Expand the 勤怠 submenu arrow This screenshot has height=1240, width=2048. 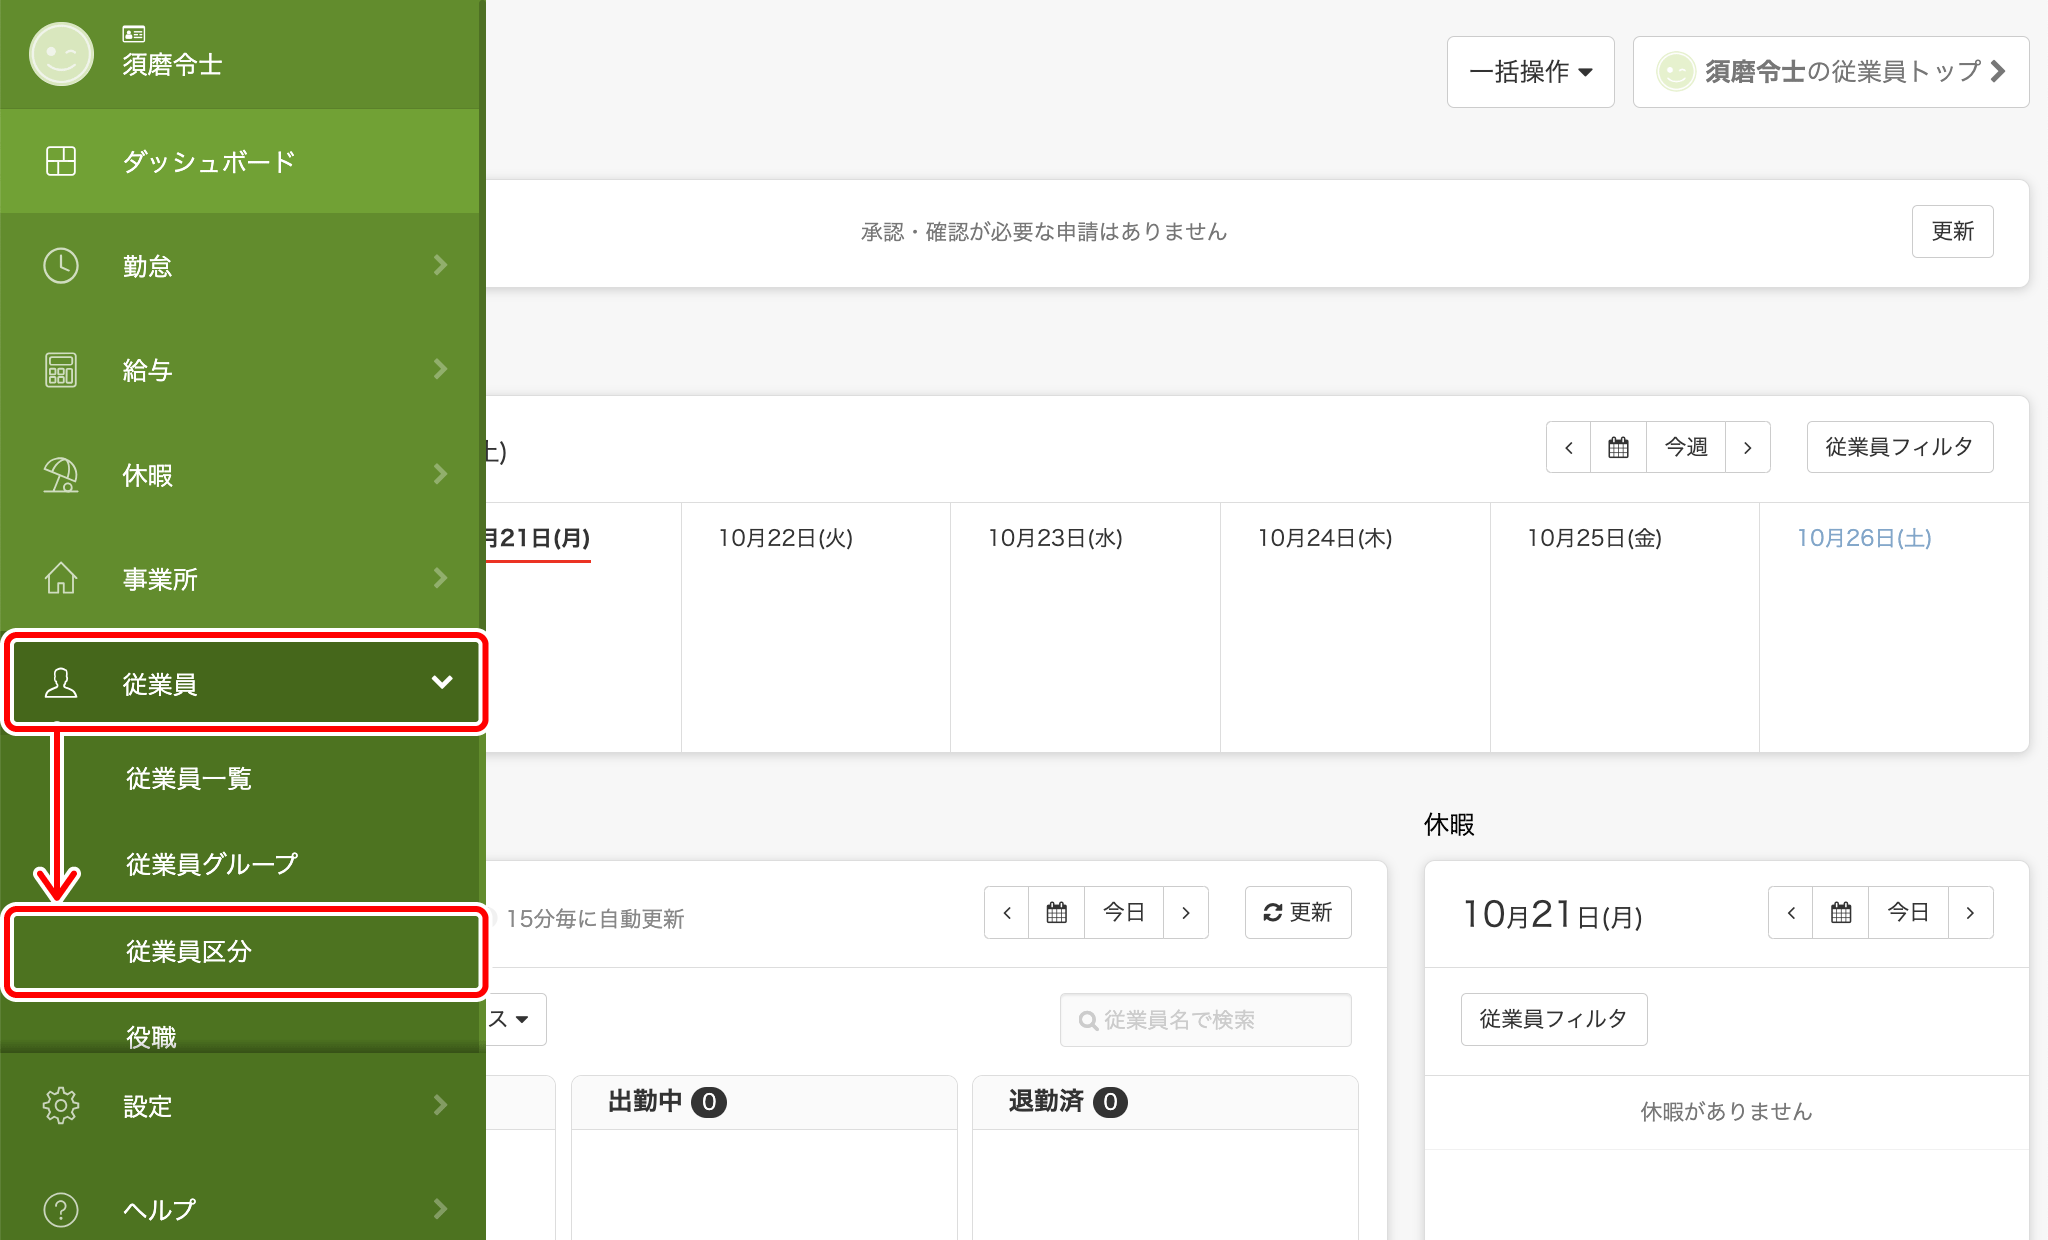pos(440,265)
